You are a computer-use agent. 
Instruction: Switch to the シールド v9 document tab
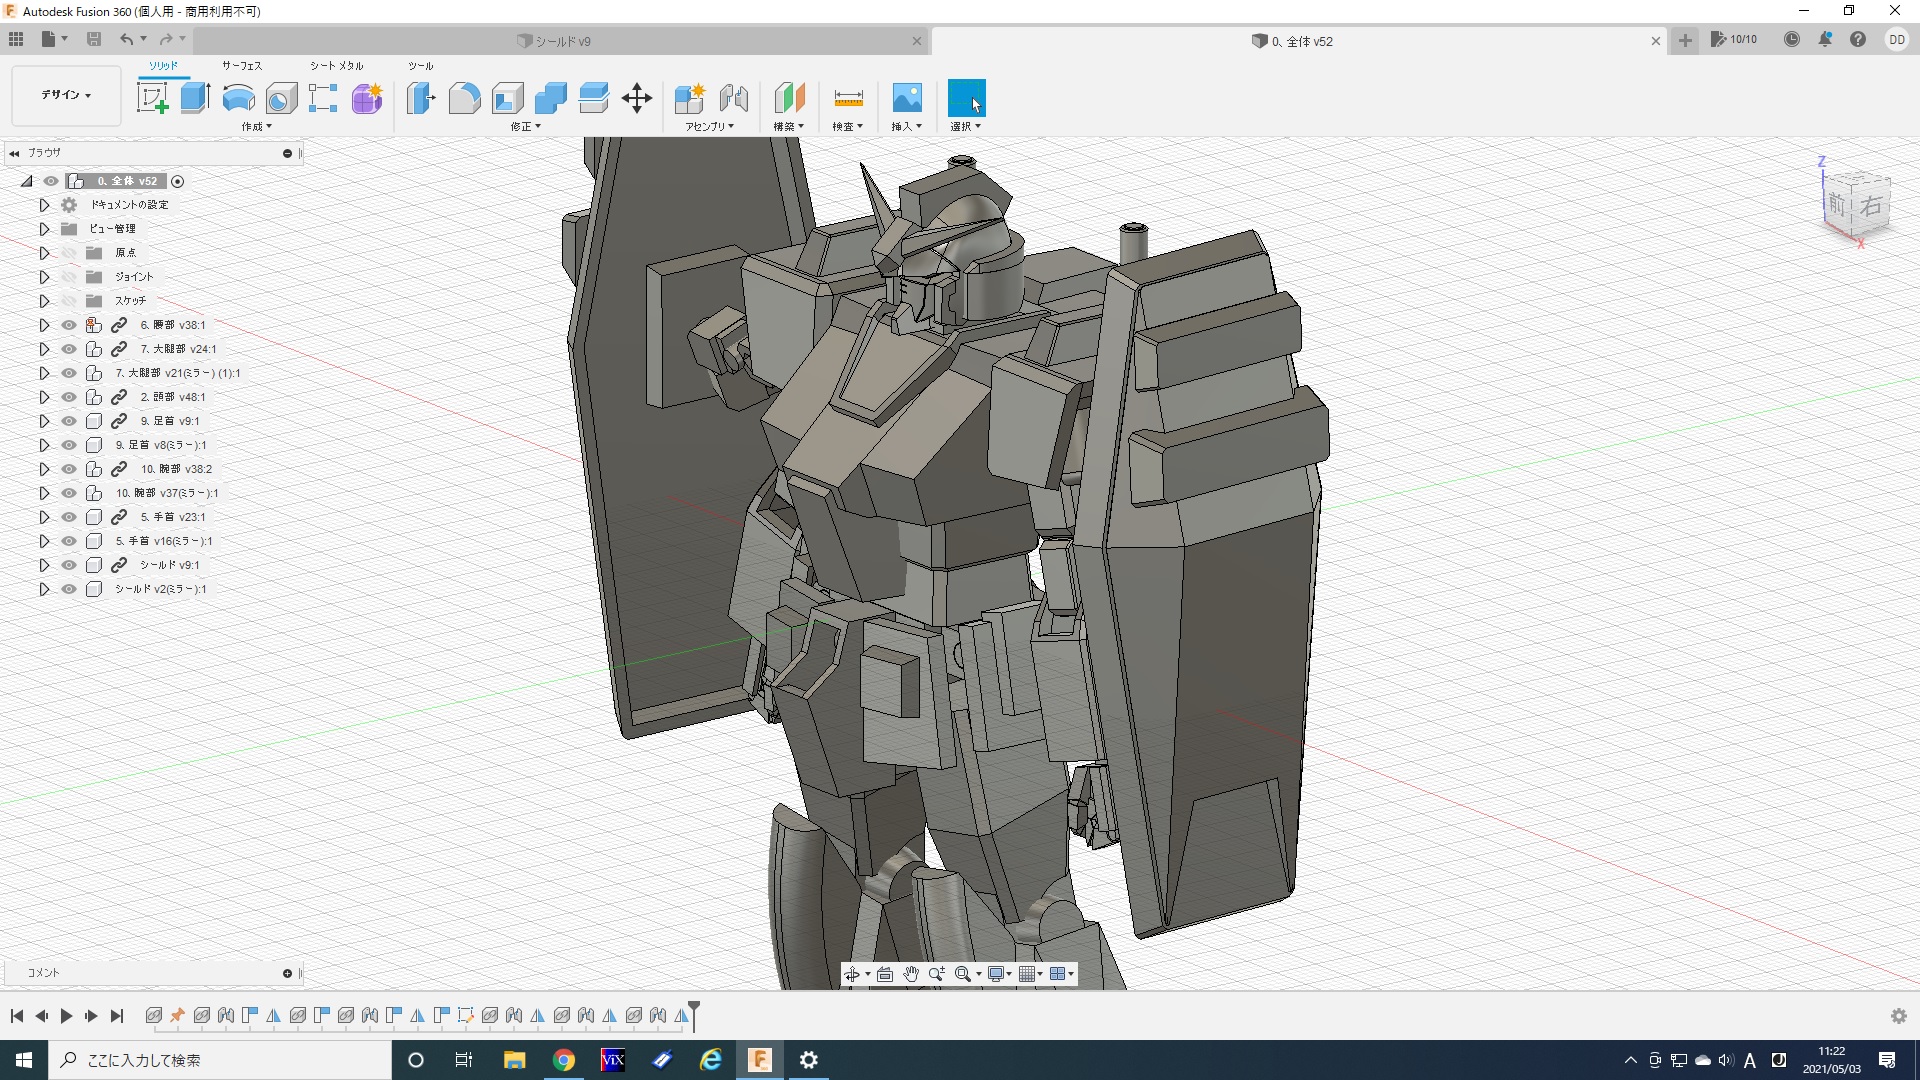coord(562,41)
